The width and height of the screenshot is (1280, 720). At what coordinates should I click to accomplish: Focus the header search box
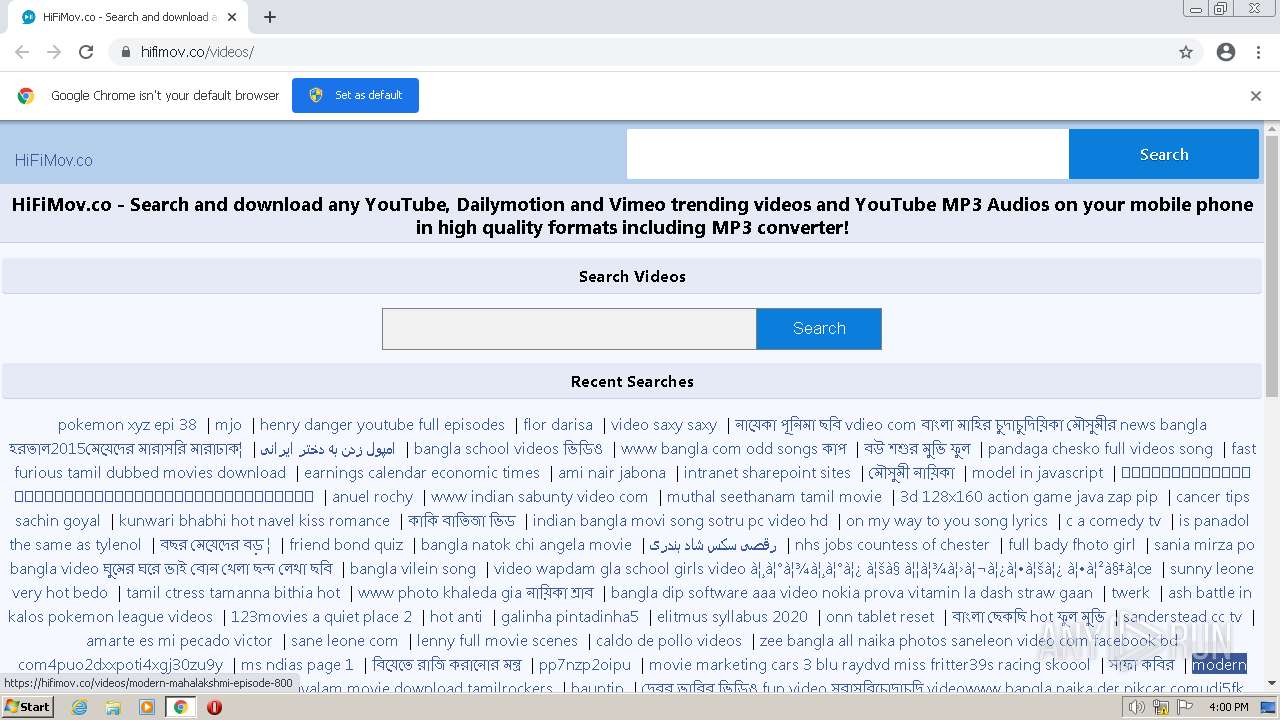coord(848,154)
